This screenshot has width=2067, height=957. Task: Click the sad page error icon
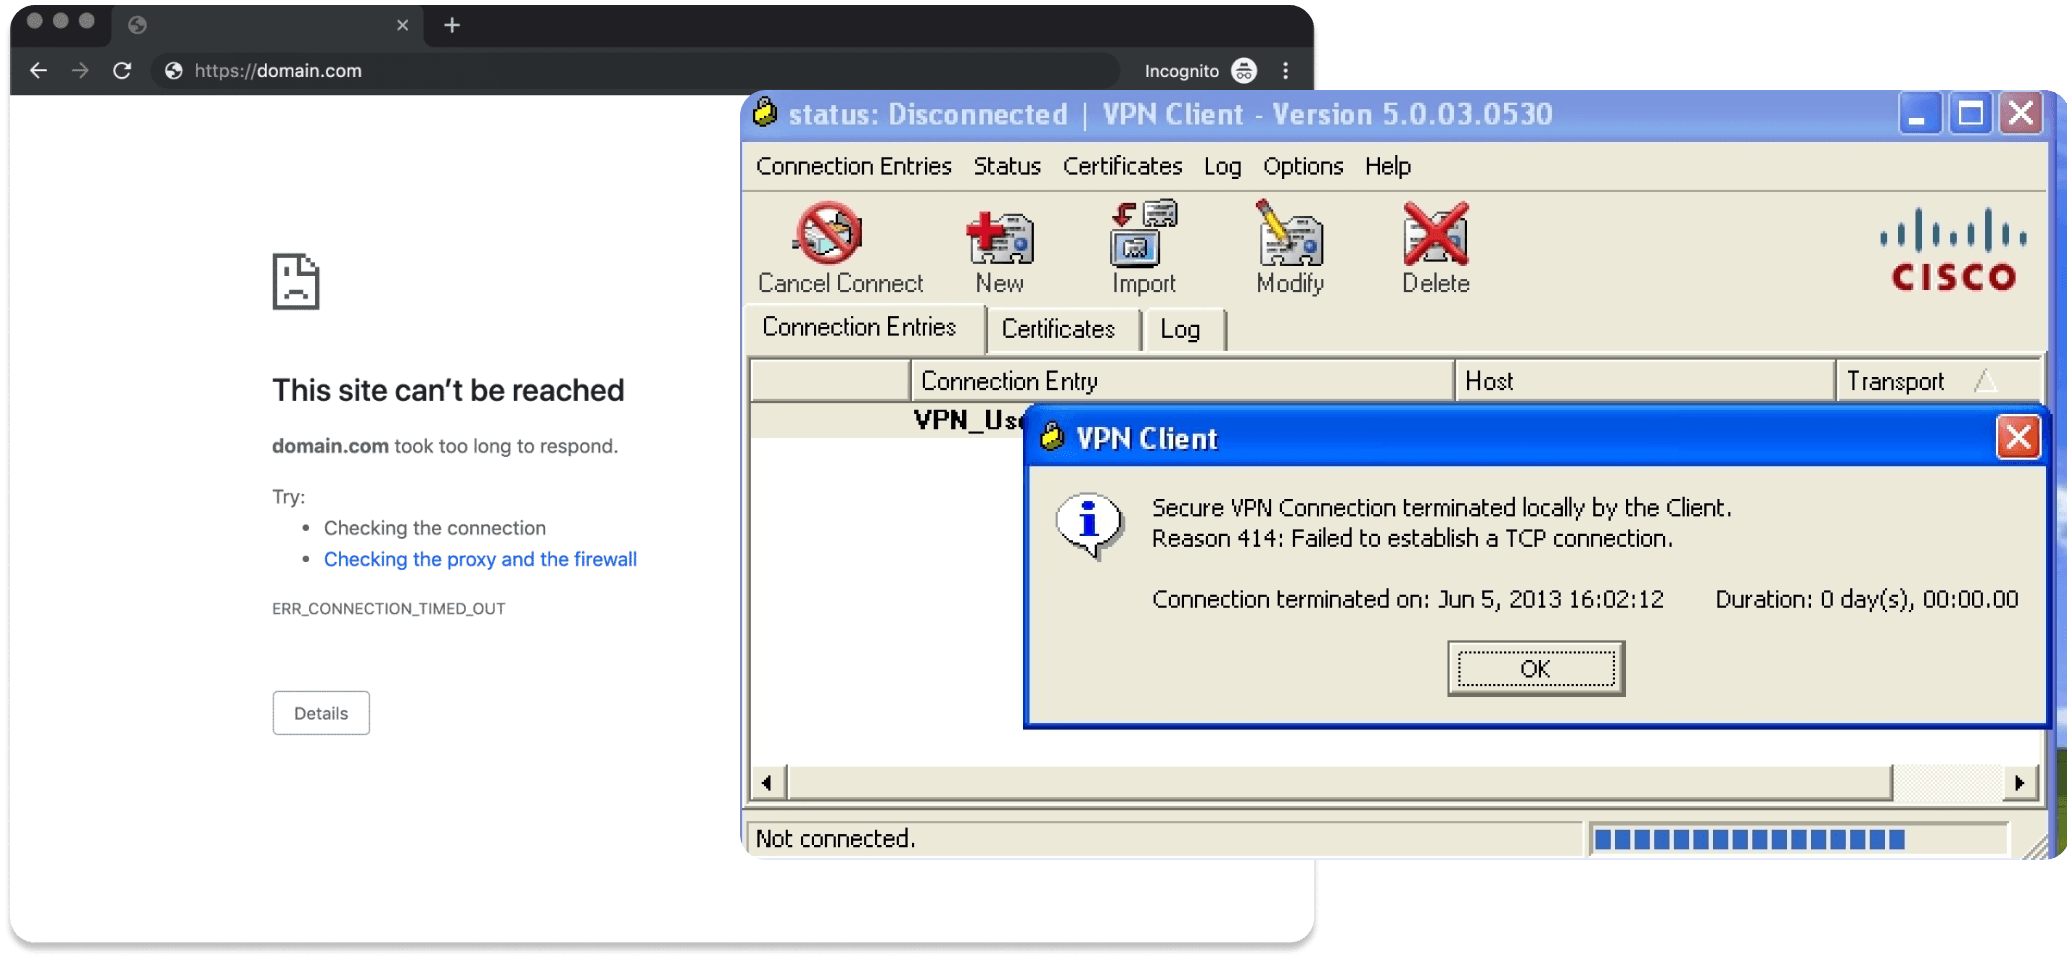[296, 281]
